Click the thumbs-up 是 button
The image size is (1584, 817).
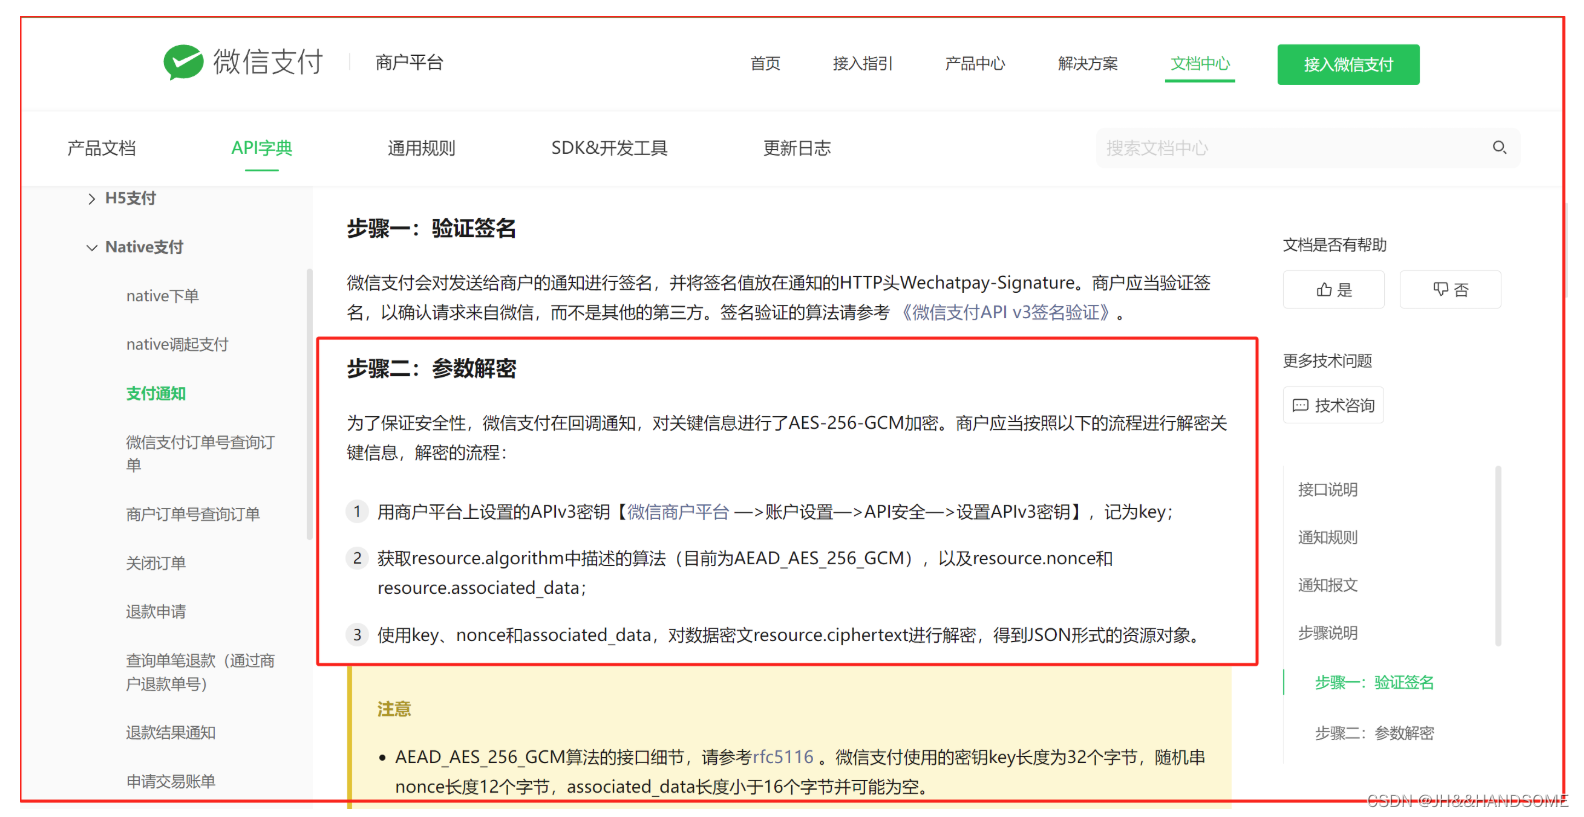point(1334,290)
